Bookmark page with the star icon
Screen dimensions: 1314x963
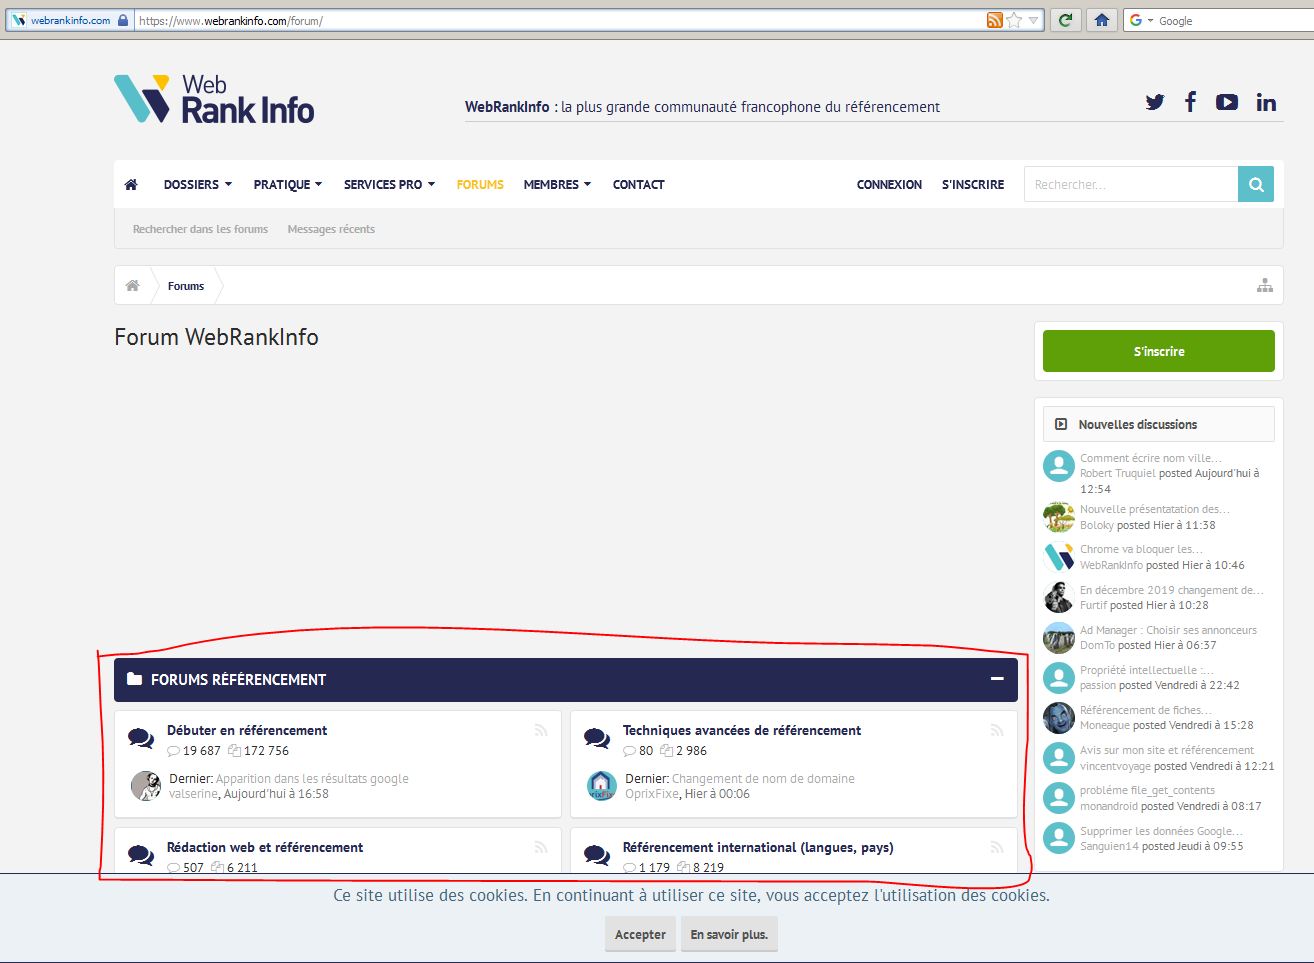[1014, 20]
